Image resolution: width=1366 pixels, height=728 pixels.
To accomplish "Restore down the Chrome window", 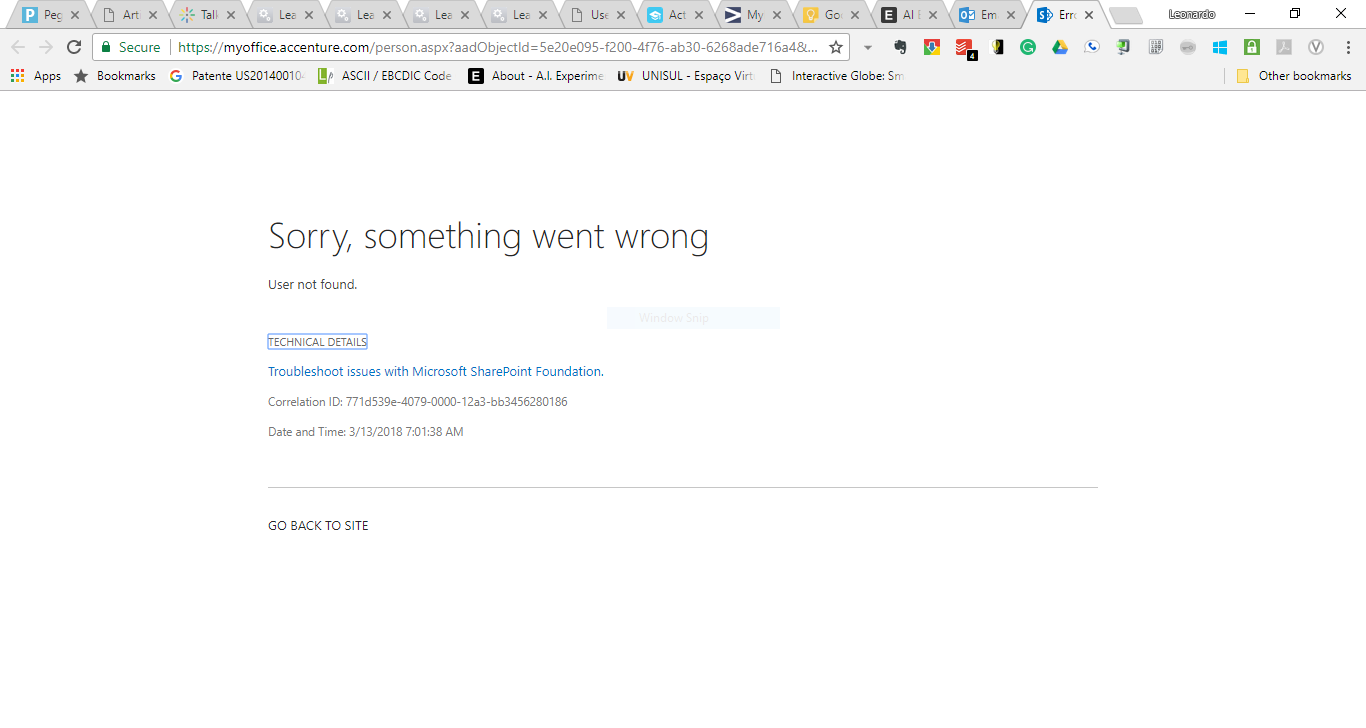I will (x=1295, y=14).
